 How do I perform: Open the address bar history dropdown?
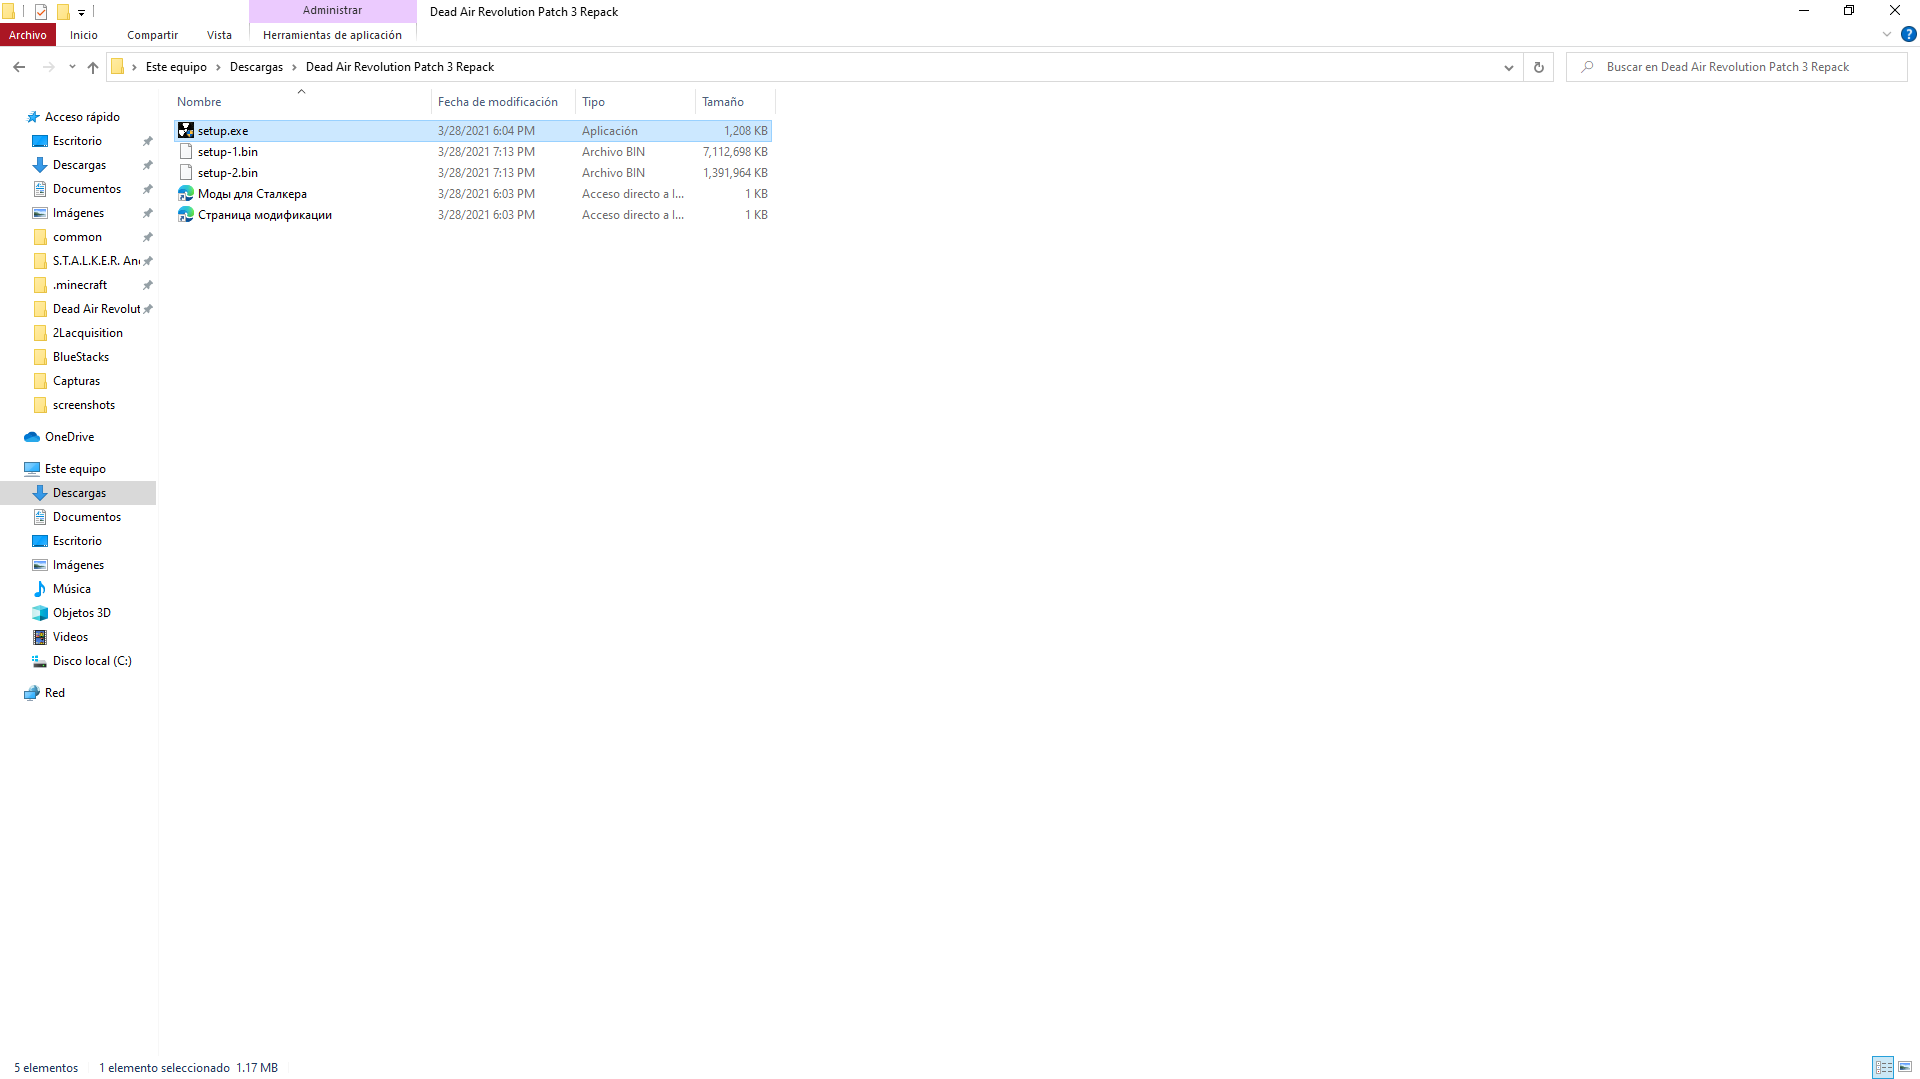click(1508, 67)
